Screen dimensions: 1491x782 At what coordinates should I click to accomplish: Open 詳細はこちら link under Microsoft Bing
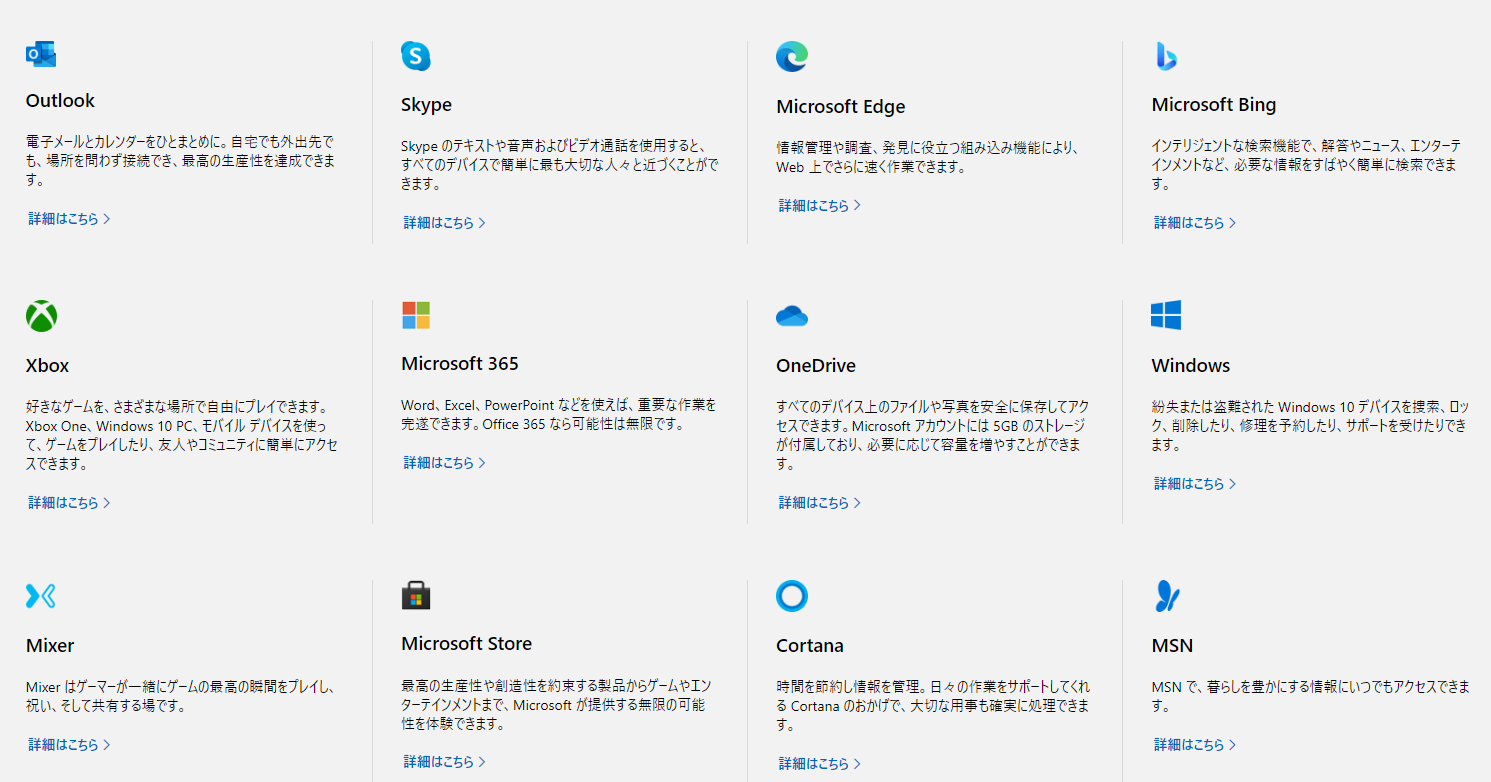point(1195,222)
